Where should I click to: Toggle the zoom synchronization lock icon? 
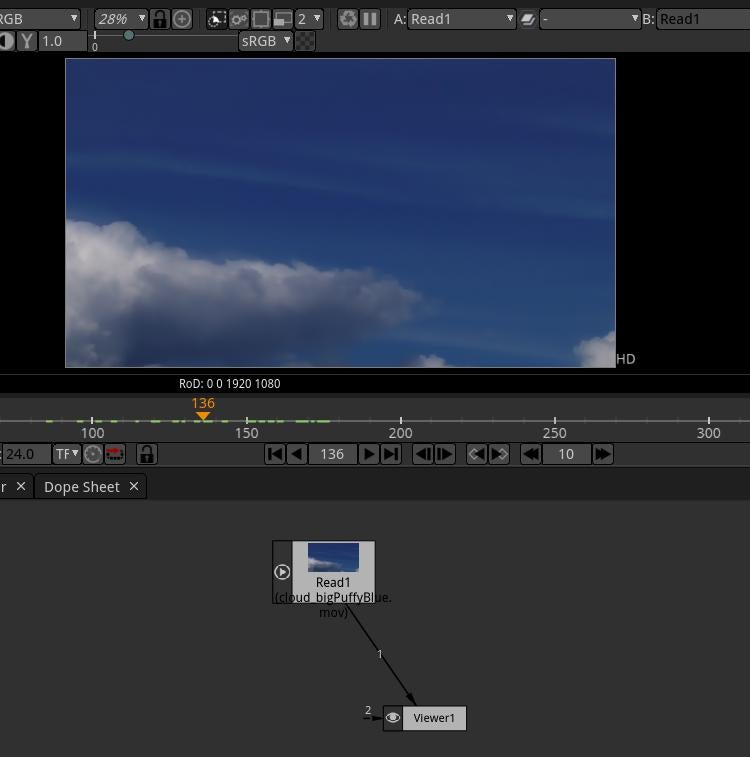tap(159, 19)
